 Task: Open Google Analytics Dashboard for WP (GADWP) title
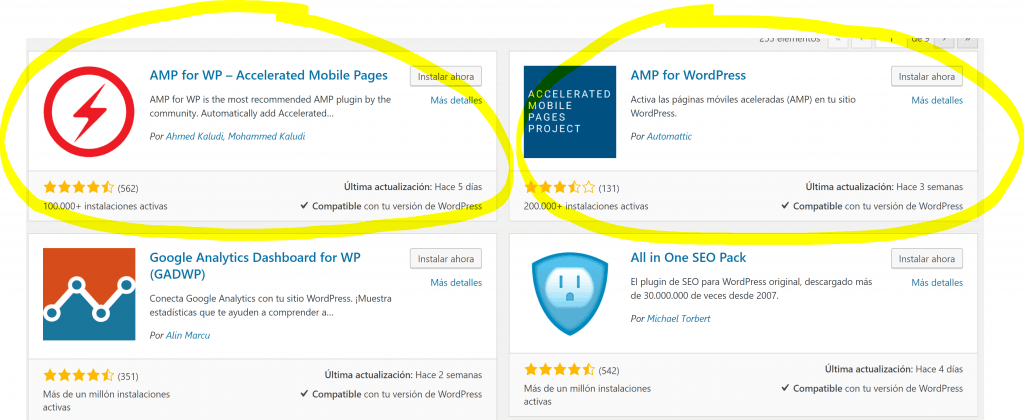click(255, 265)
